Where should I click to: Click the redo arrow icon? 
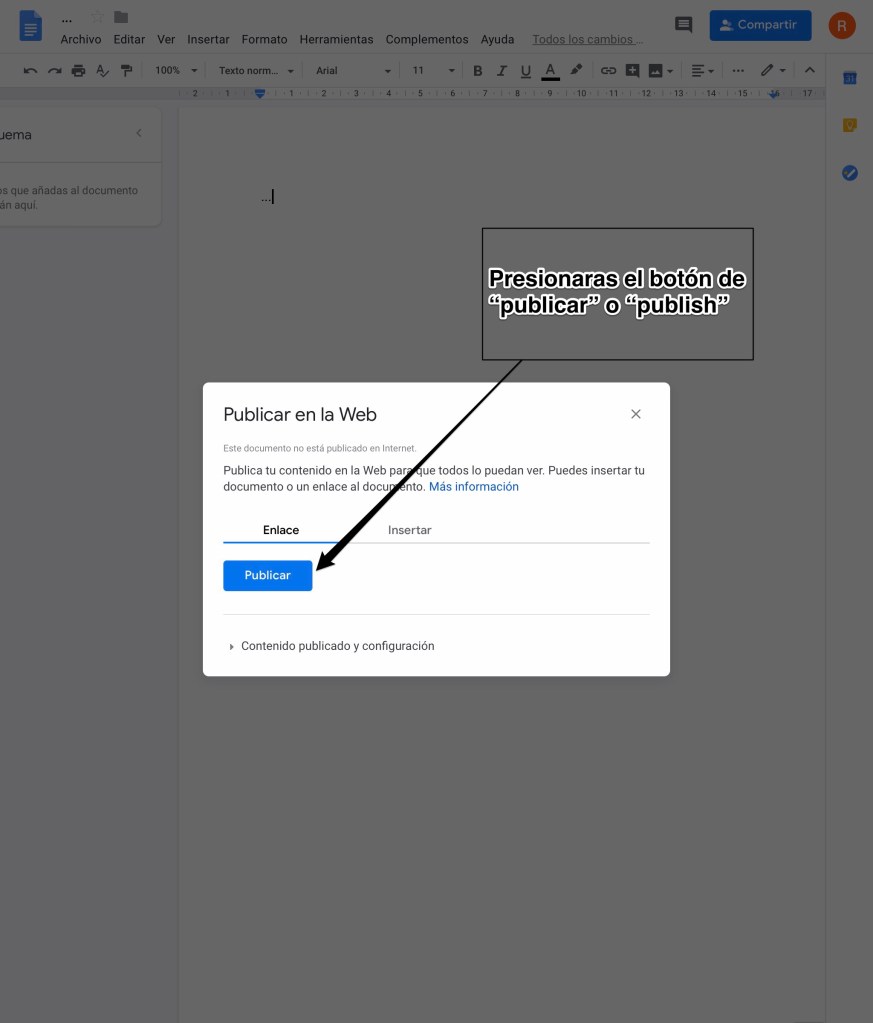(x=54, y=71)
